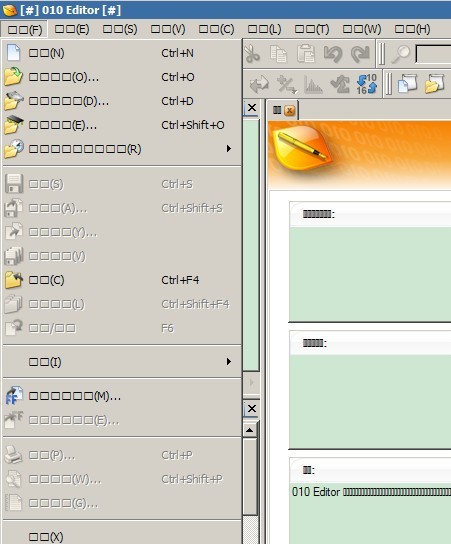Select the (W)... entry with Ctrl+Shift+P shortcut
The height and width of the screenshot is (544, 451).
tap(122, 479)
